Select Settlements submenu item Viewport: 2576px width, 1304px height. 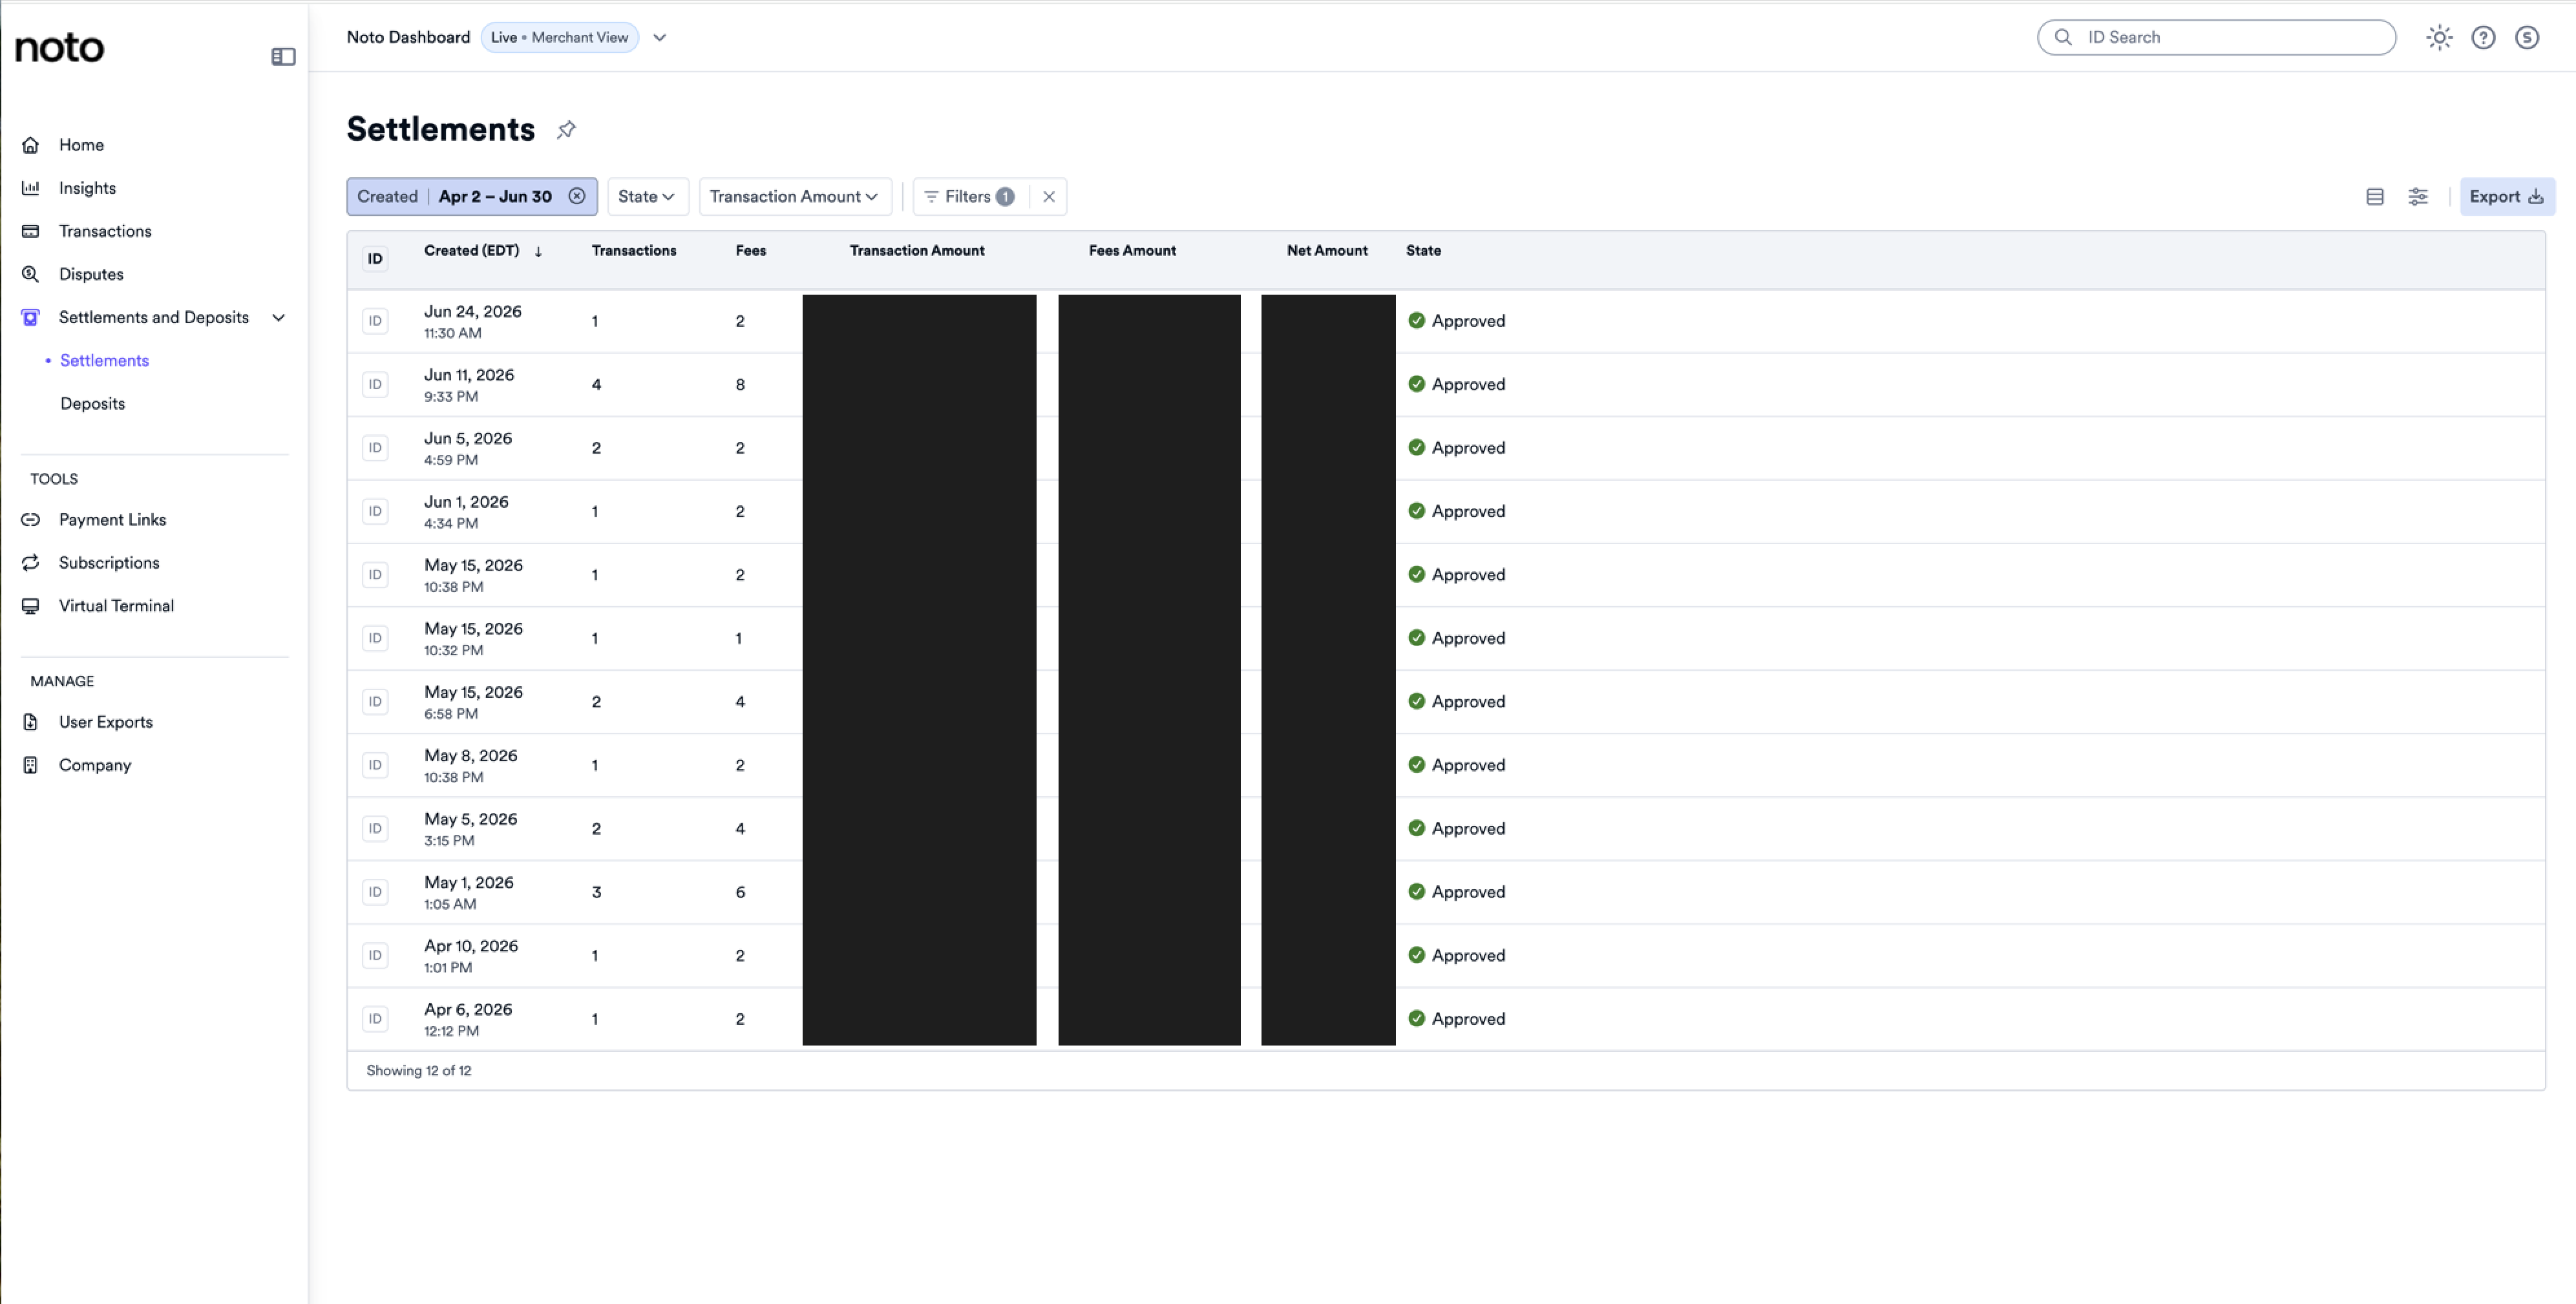(104, 360)
